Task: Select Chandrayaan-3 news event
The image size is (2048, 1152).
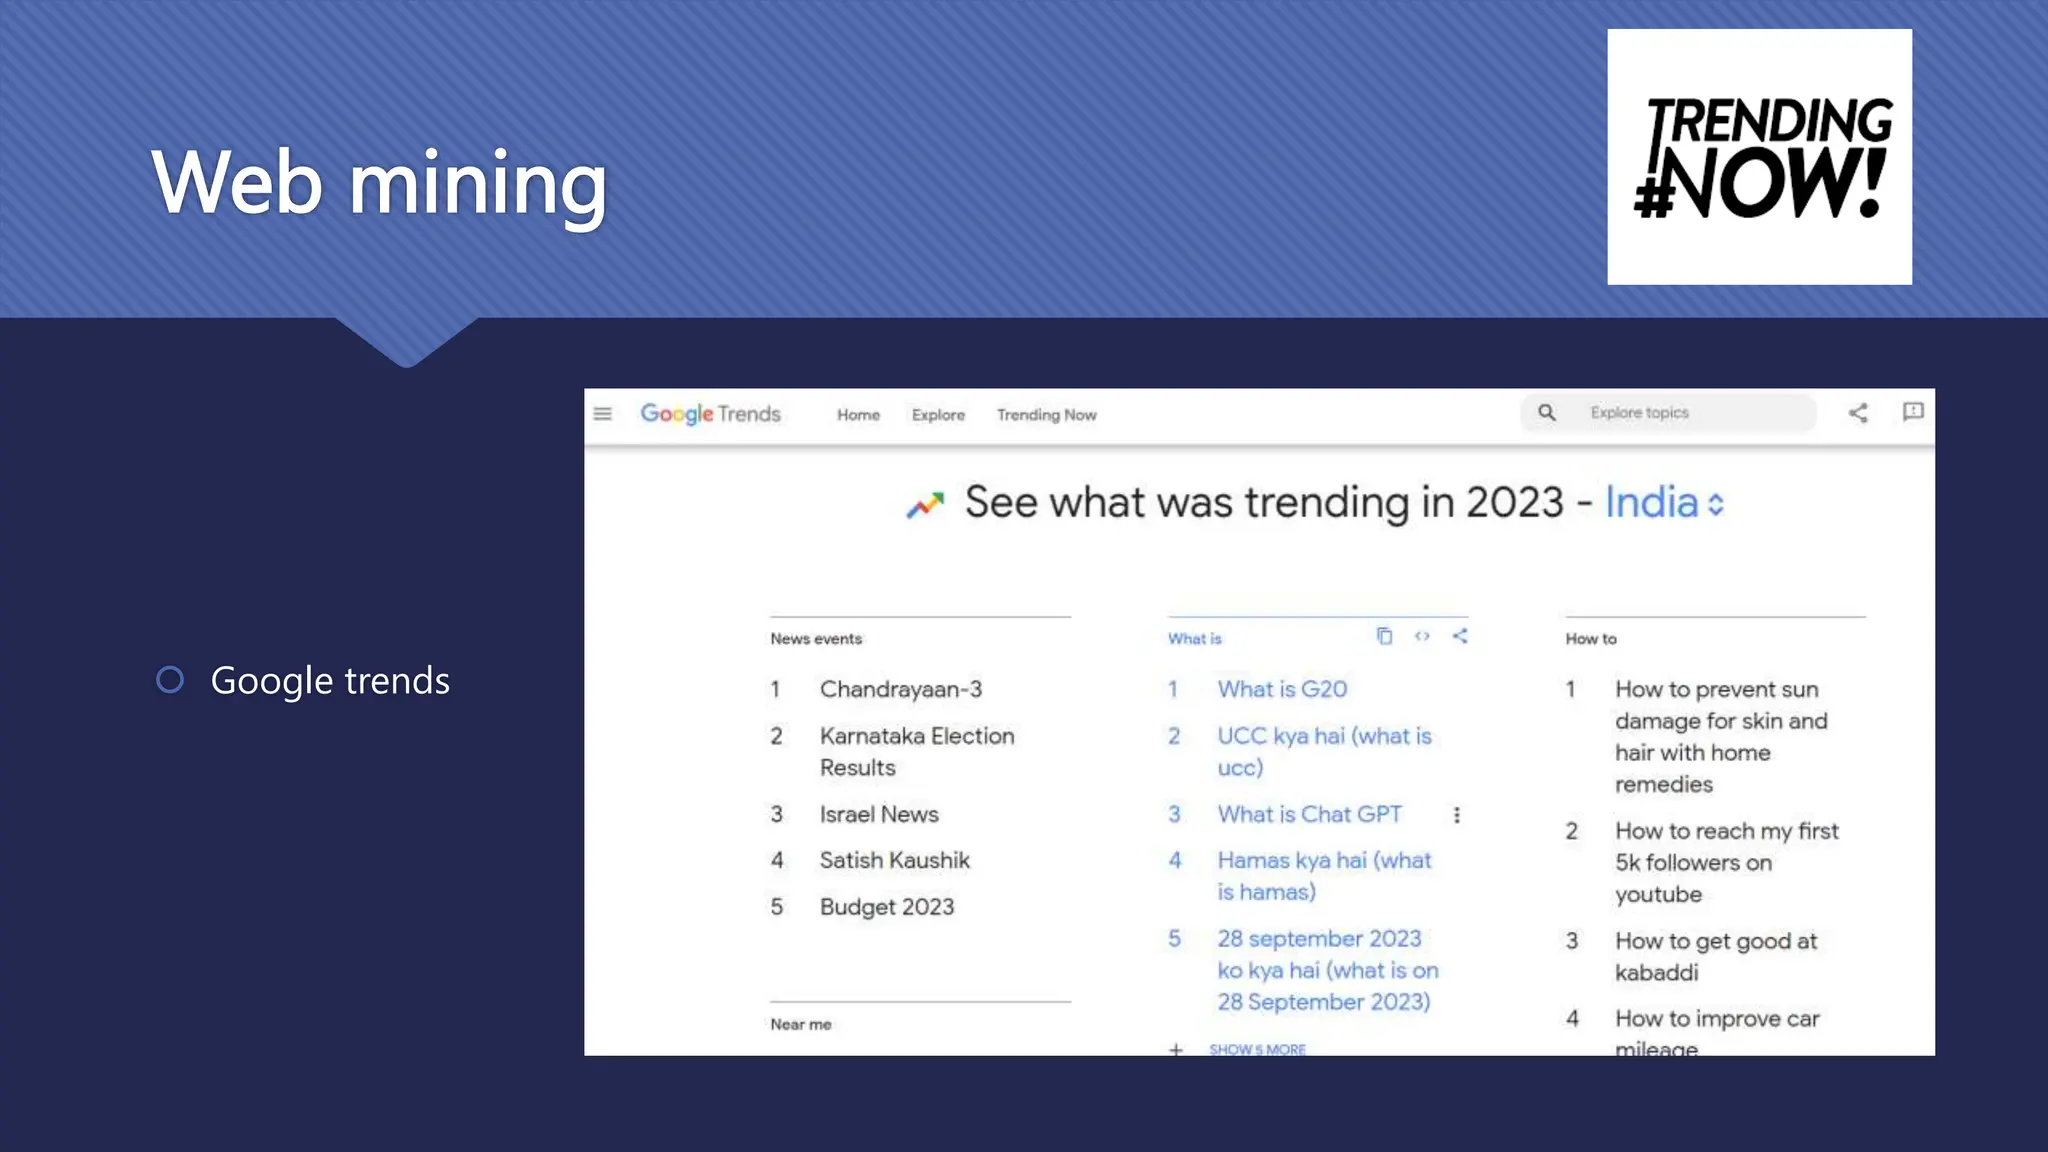Action: [x=900, y=689]
